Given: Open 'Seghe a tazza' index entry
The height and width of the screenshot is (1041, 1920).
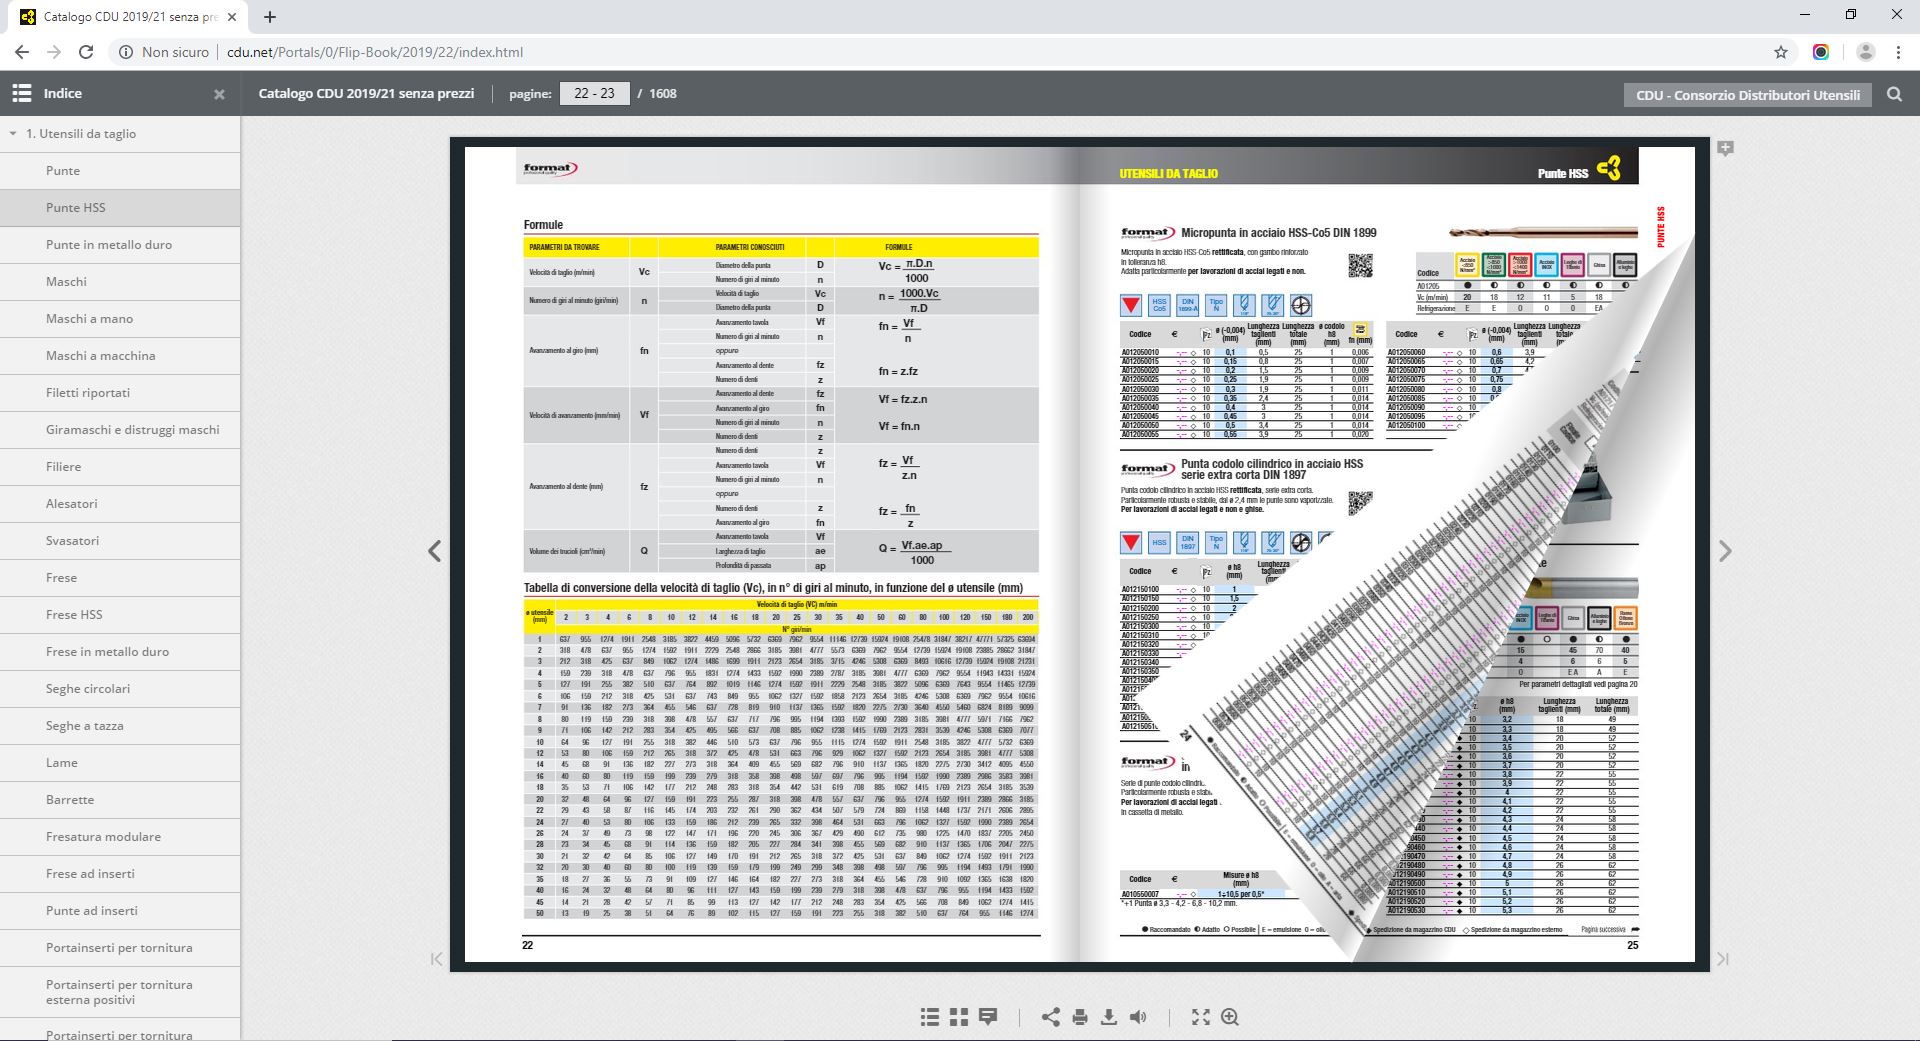Looking at the screenshot, I should click(x=120, y=726).
